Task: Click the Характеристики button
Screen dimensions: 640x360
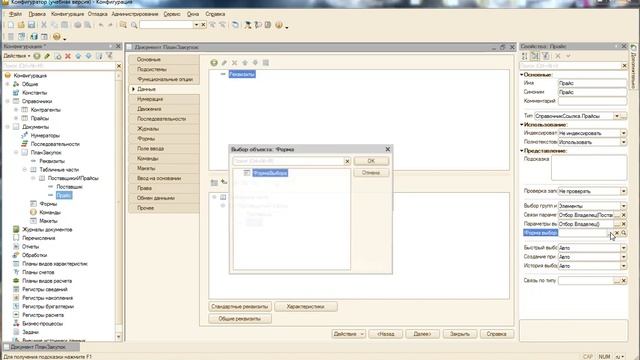Action: (x=305, y=307)
